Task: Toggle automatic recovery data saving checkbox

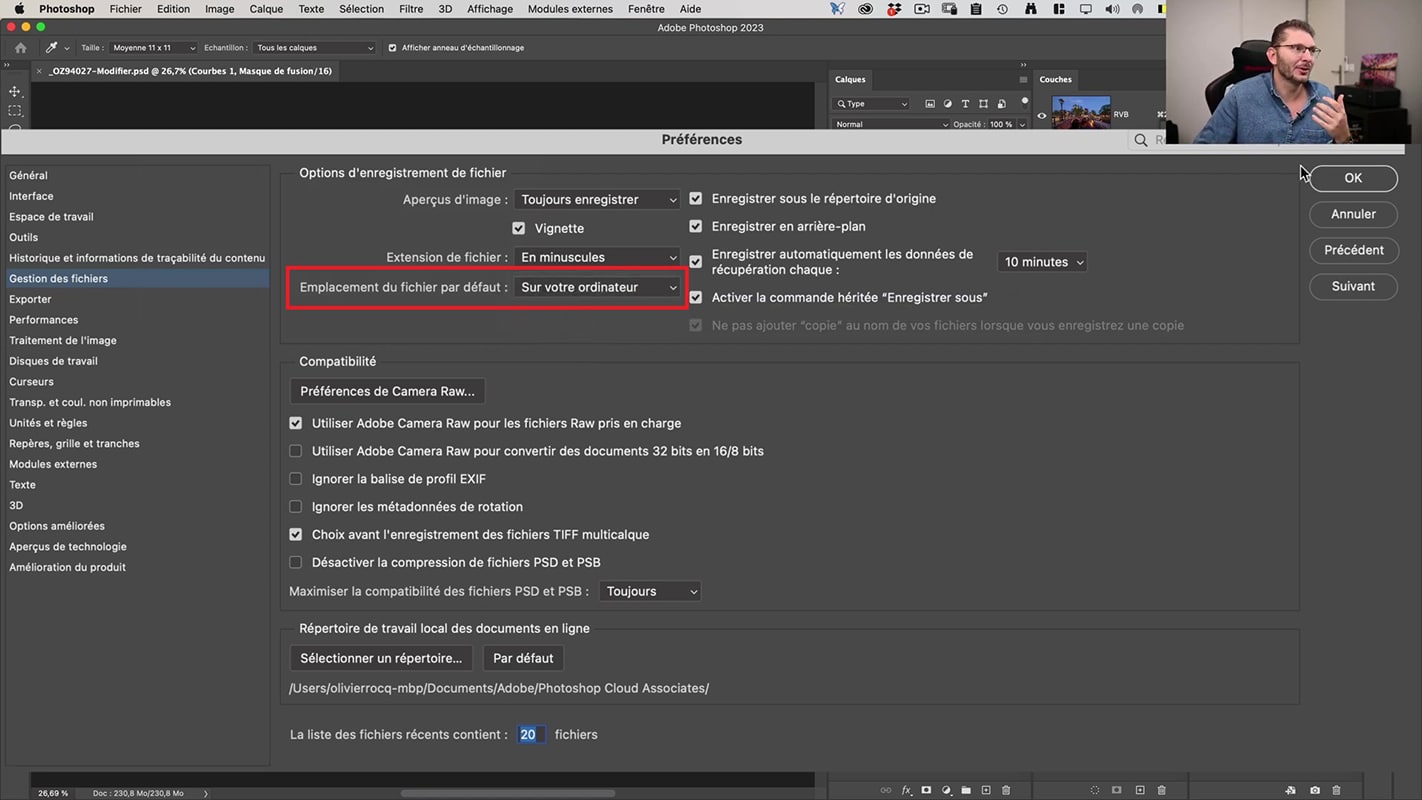Action: (x=696, y=262)
